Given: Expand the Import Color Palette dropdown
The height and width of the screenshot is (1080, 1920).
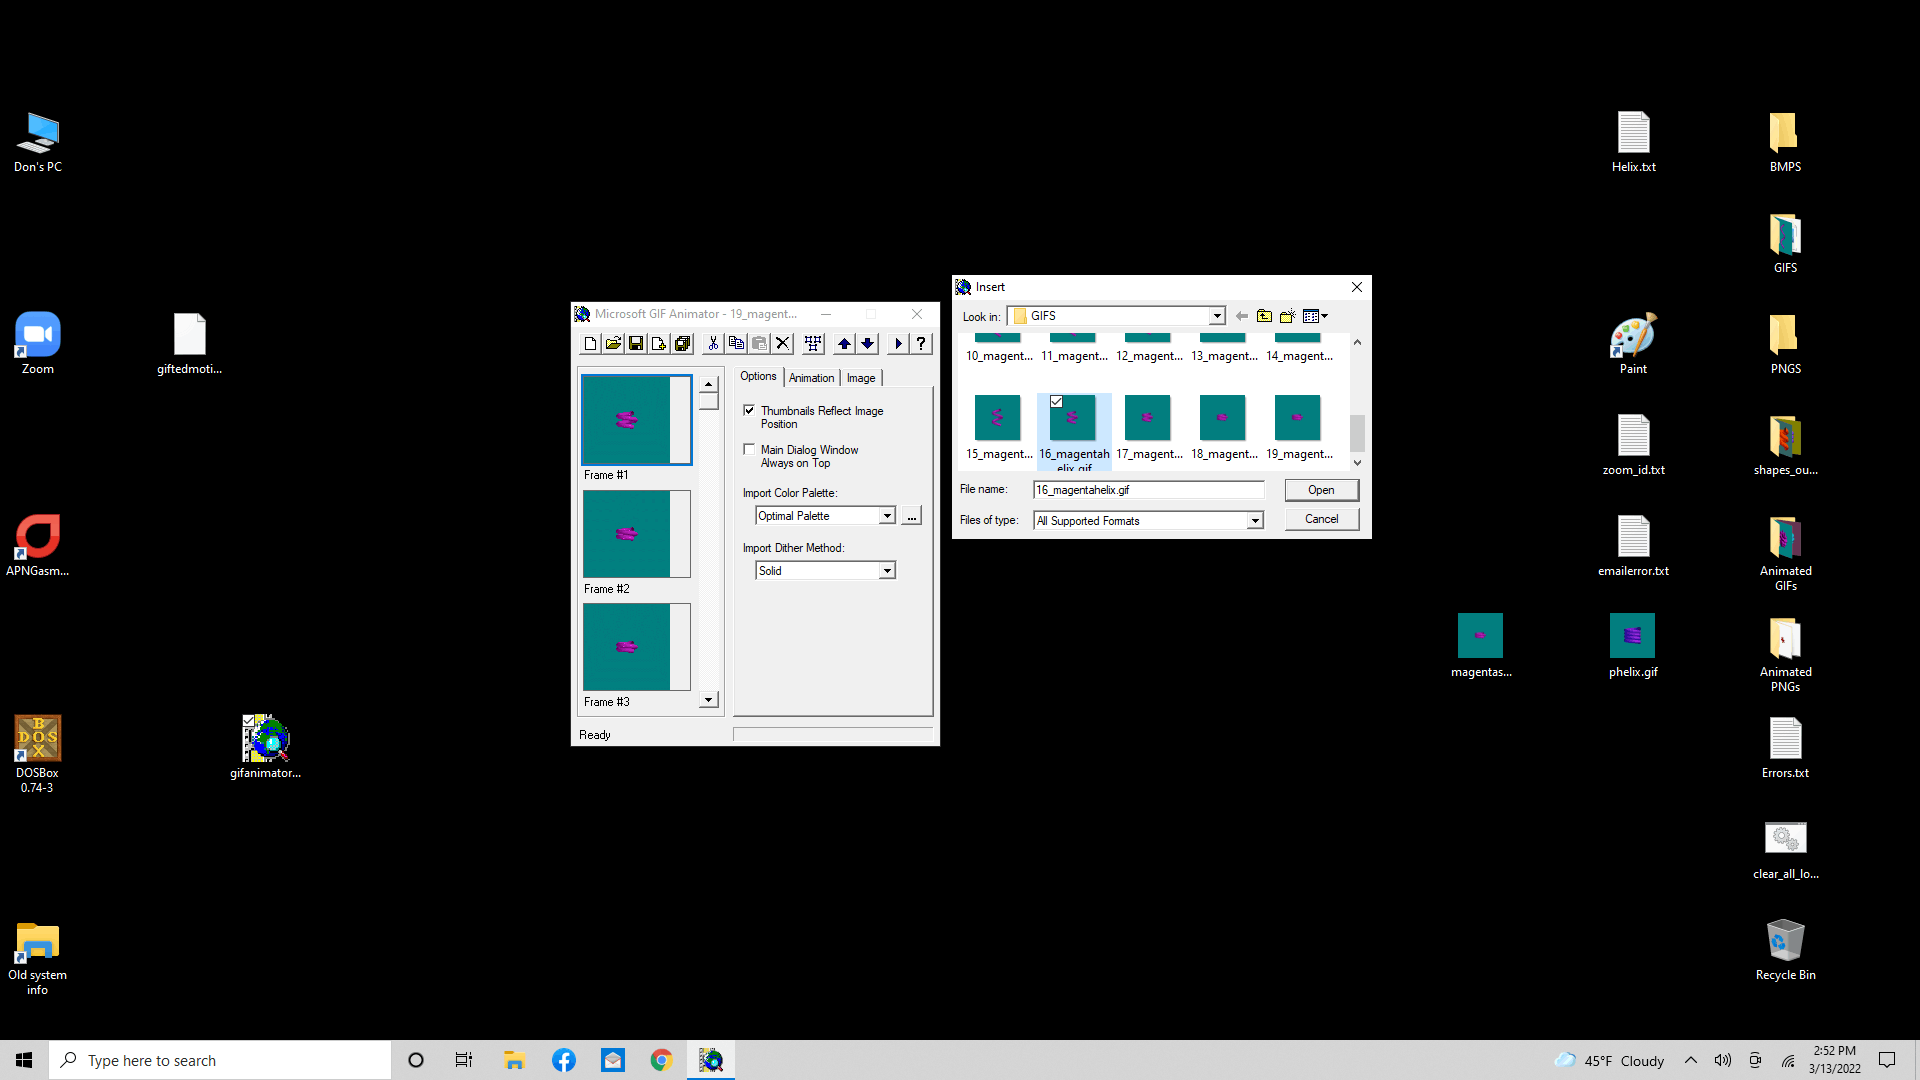Looking at the screenshot, I should 887,516.
